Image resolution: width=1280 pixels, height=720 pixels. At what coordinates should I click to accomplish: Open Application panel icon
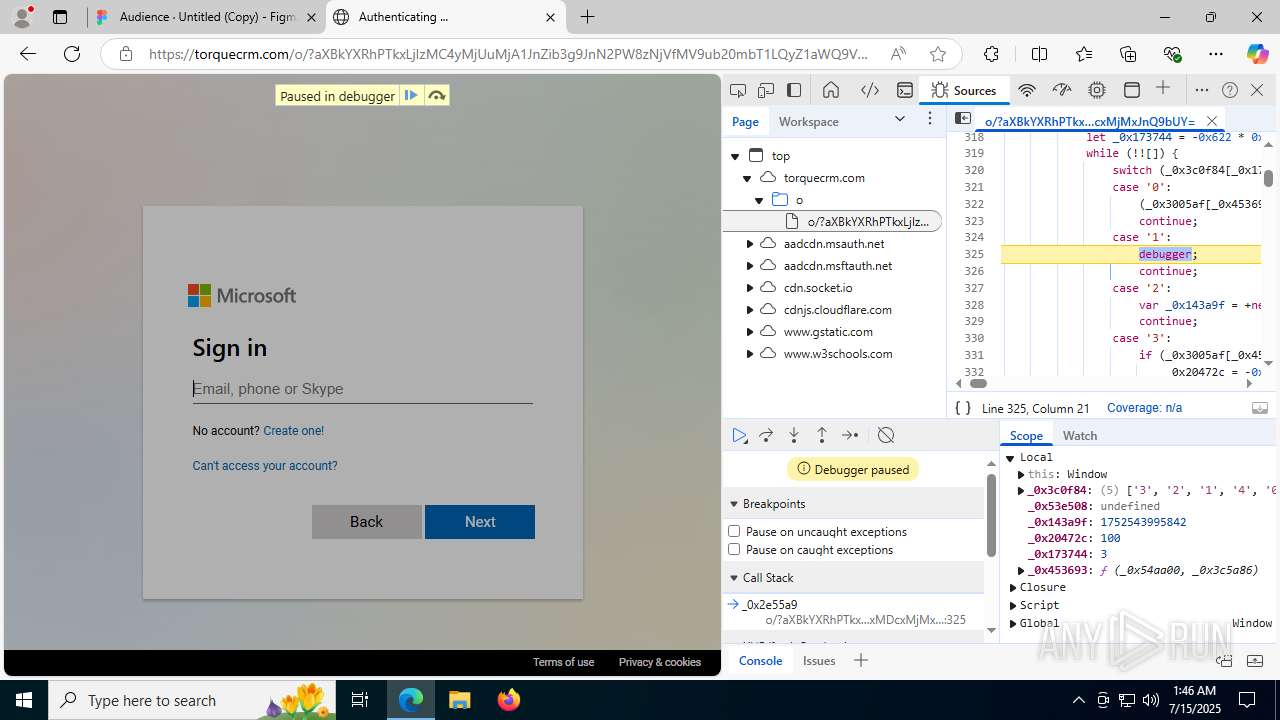click(1132, 90)
